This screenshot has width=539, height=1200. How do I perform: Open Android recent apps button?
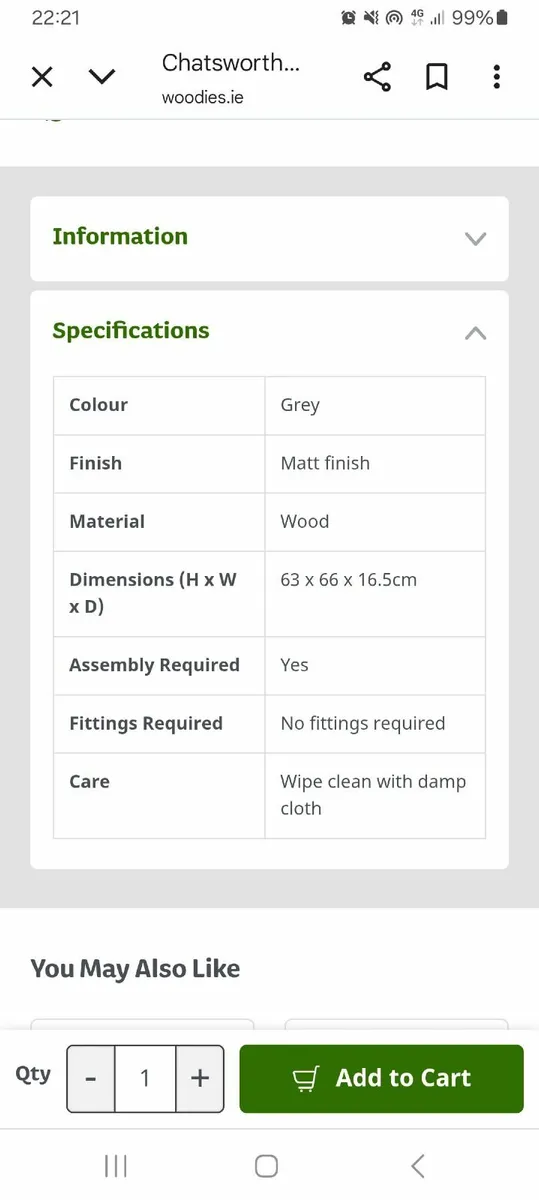[x=116, y=1165]
